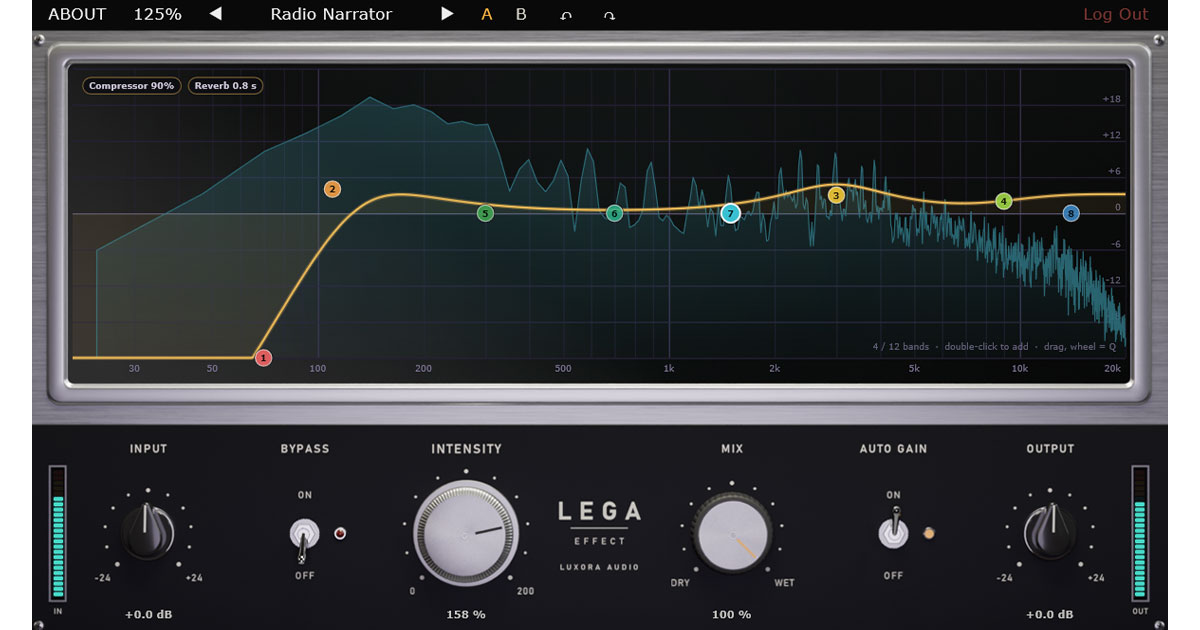Click the Reverb 0.8 s chip
The image size is (1200, 630).
pos(225,86)
